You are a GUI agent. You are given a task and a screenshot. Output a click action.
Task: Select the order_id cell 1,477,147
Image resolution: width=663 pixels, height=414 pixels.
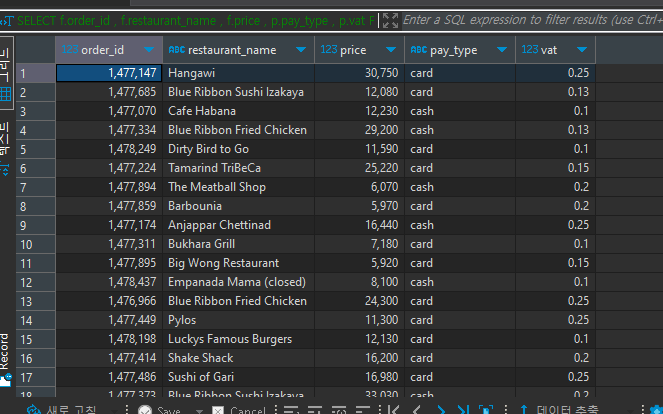(109, 73)
